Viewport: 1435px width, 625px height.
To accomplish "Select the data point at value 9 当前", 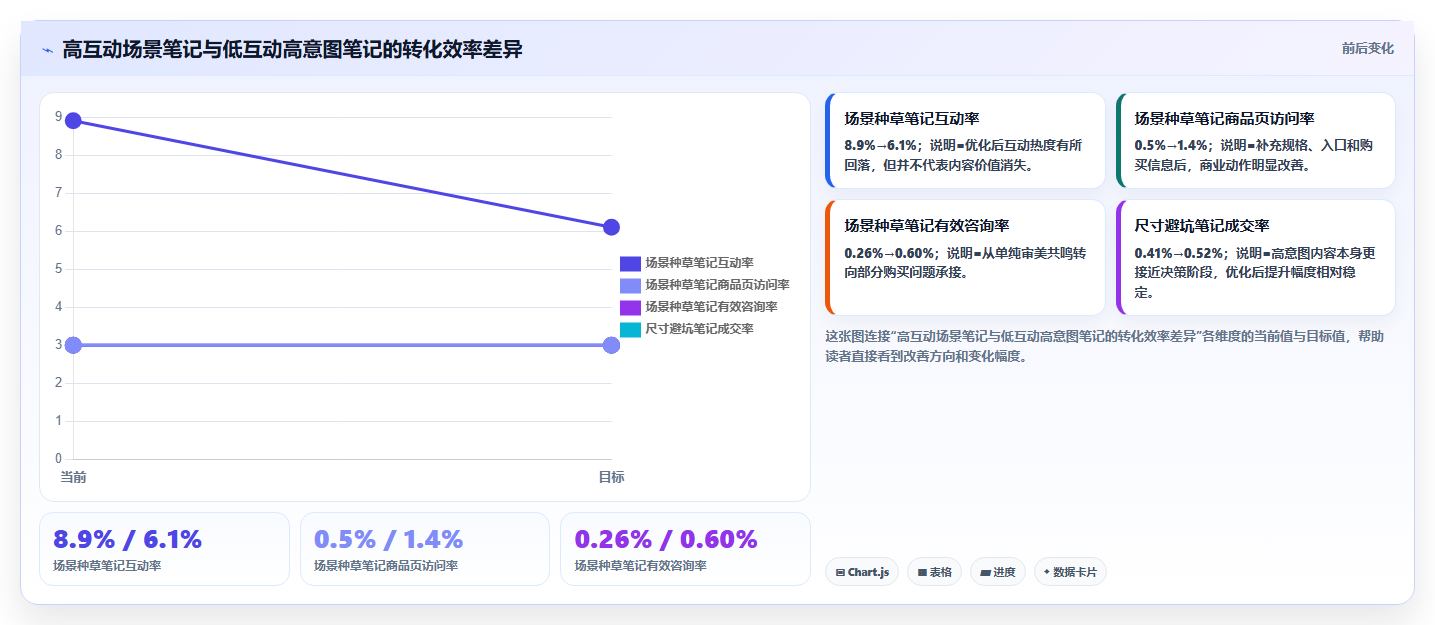I will [x=73, y=121].
